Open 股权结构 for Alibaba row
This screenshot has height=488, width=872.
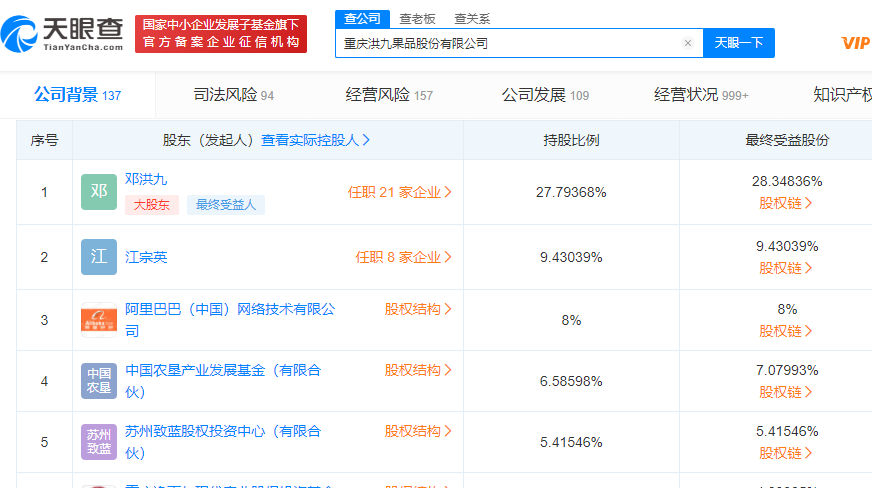[418, 309]
